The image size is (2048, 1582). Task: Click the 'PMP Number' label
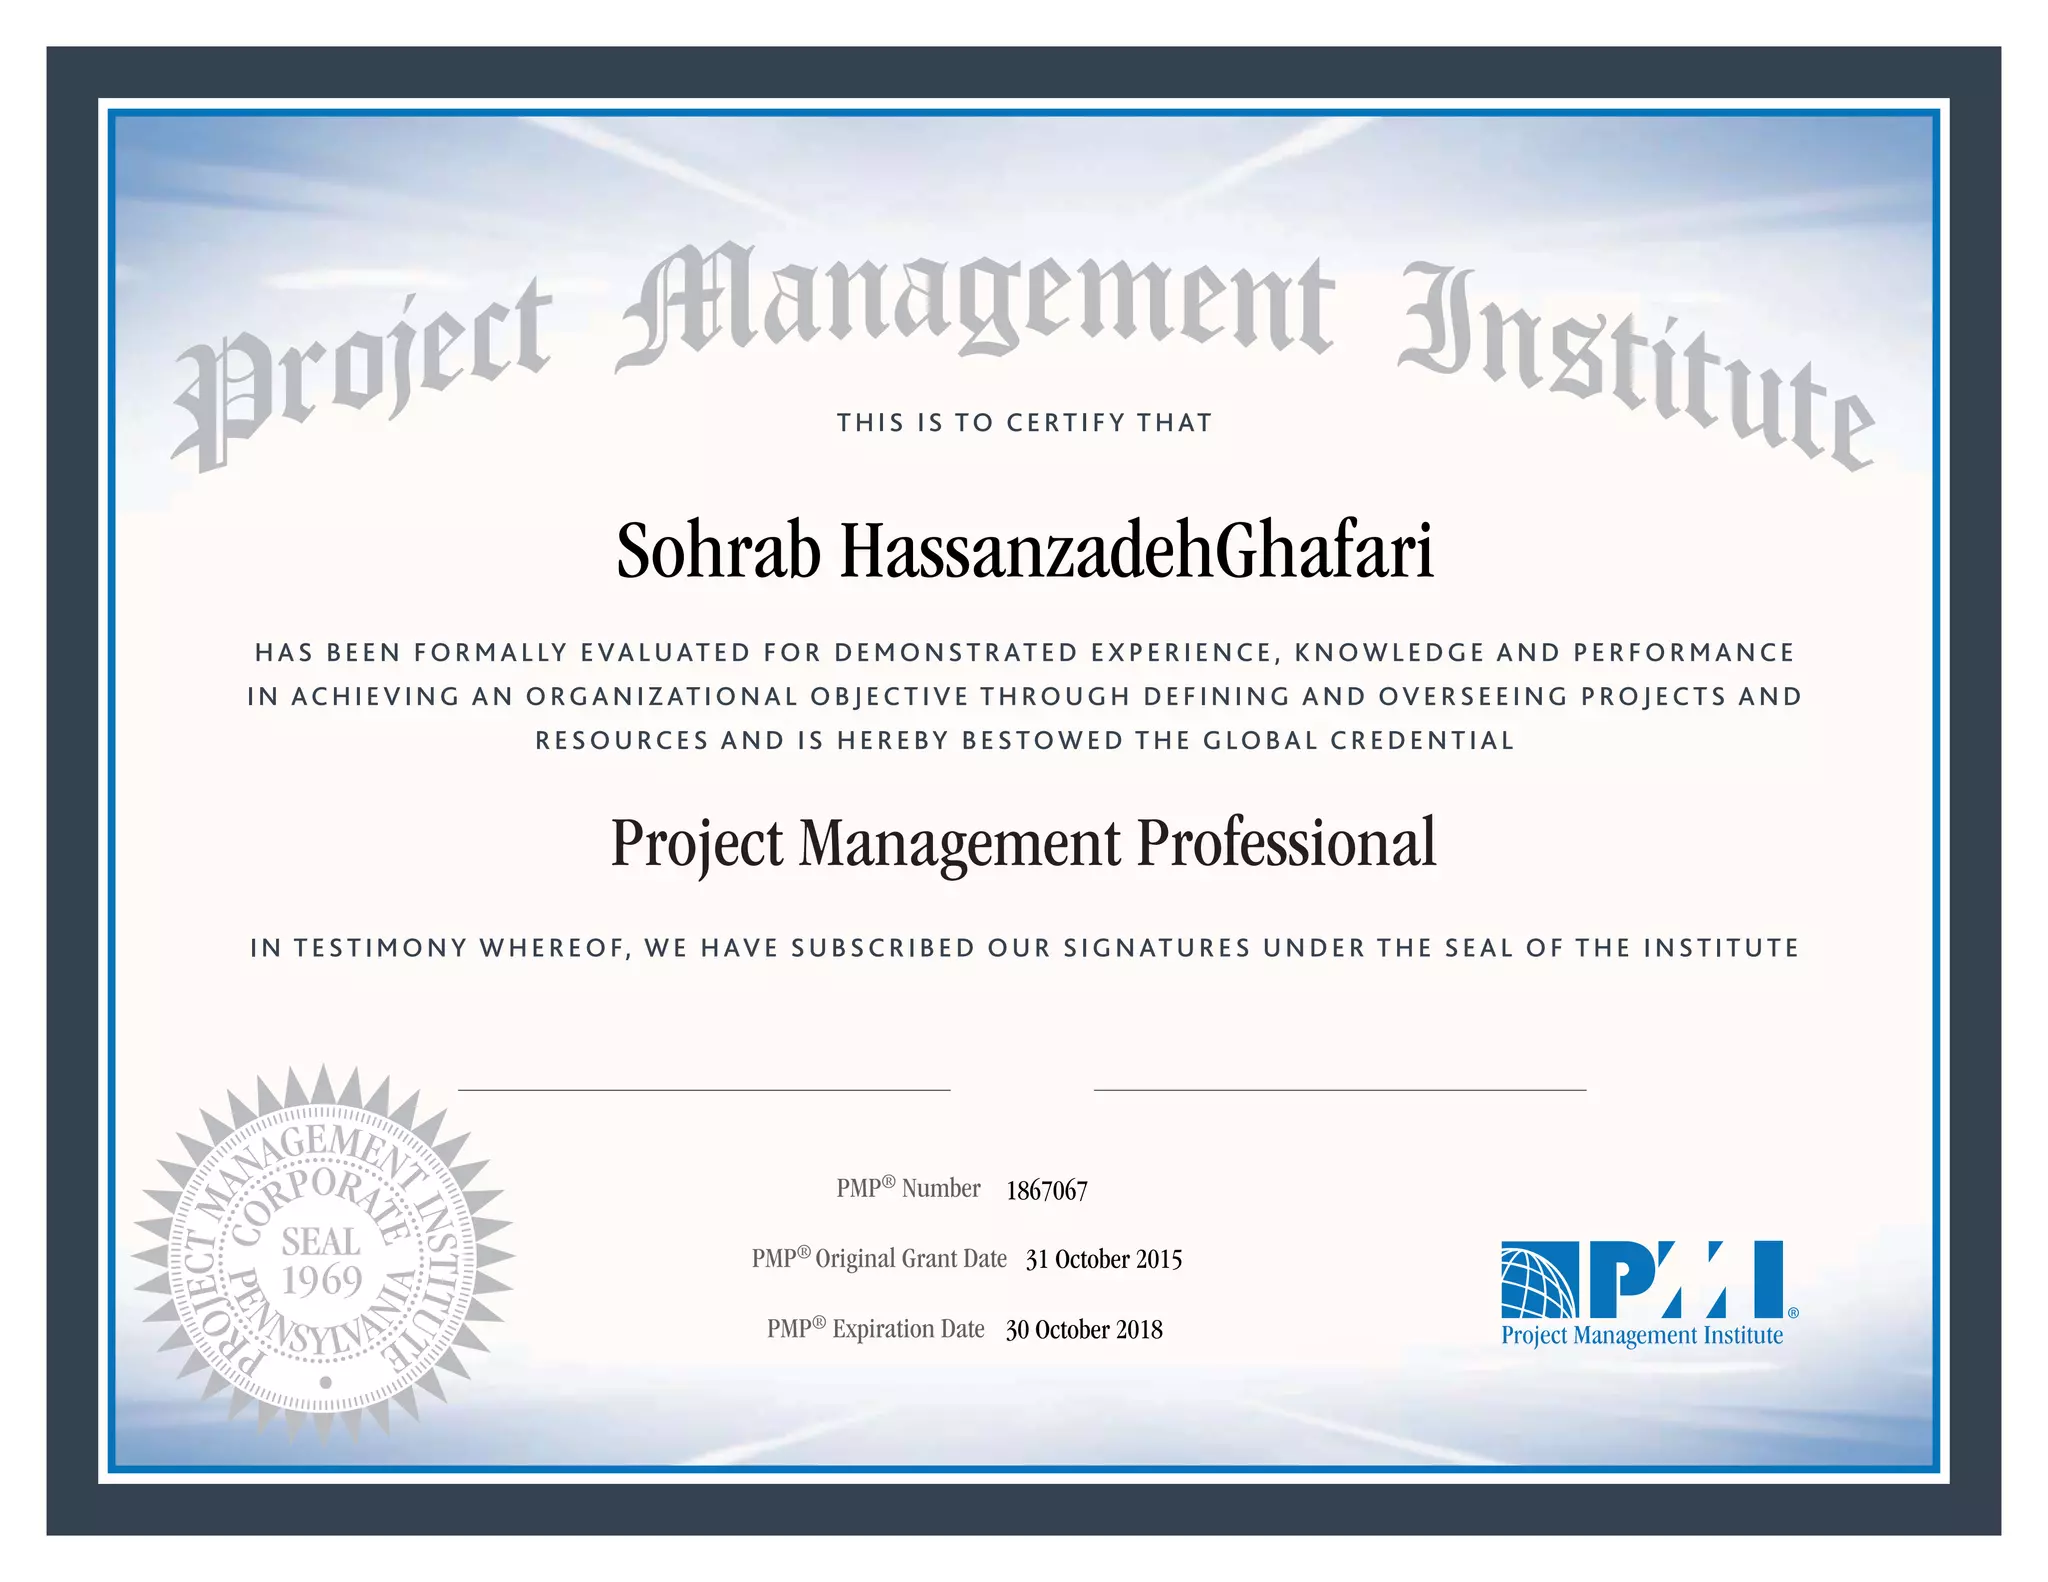point(908,1188)
